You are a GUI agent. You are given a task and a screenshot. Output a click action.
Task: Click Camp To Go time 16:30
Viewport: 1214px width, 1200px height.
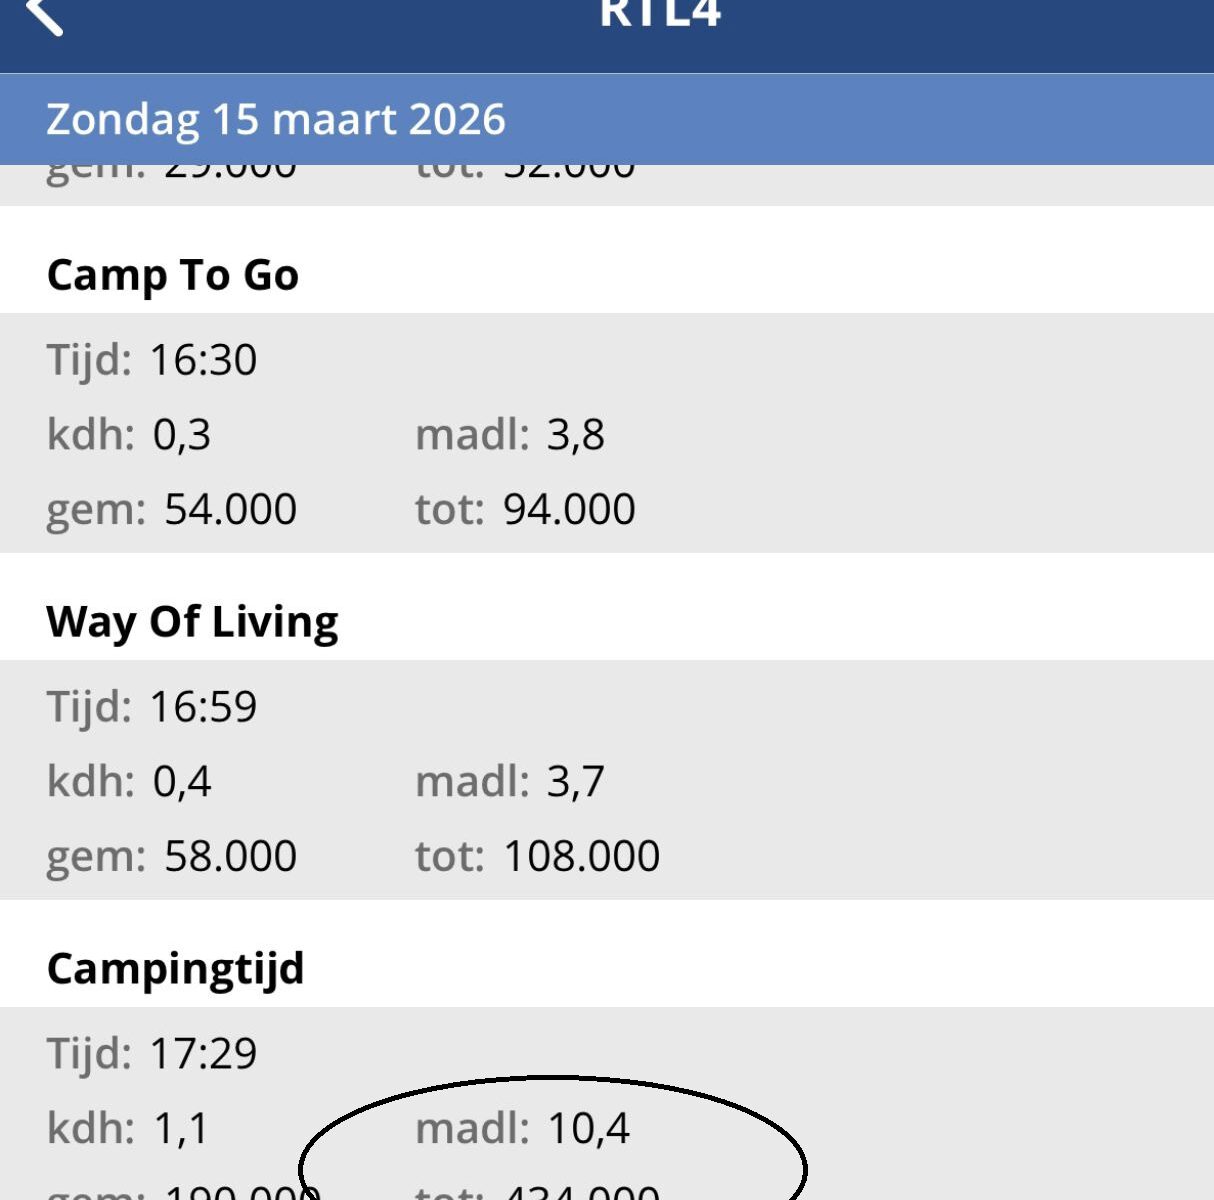point(203,360)
